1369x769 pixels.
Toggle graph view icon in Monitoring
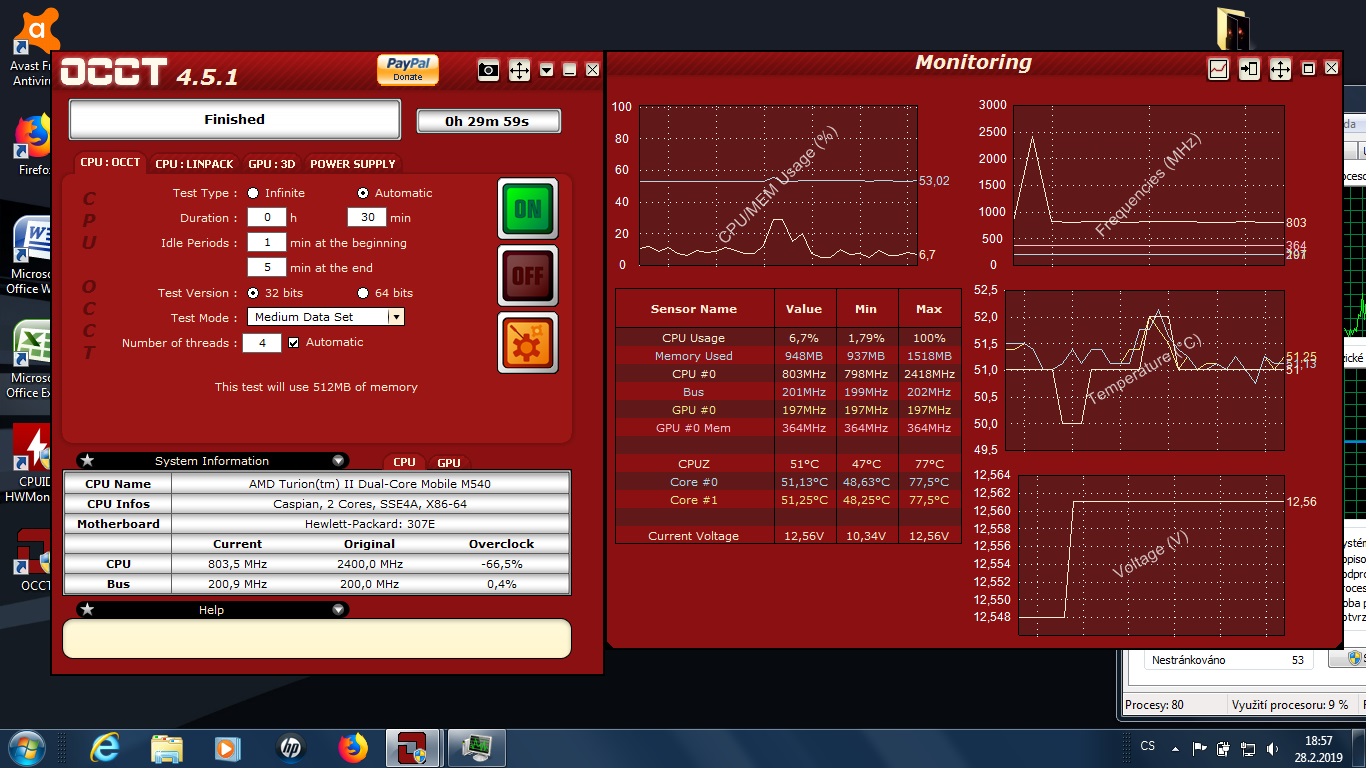point(1219,69)
